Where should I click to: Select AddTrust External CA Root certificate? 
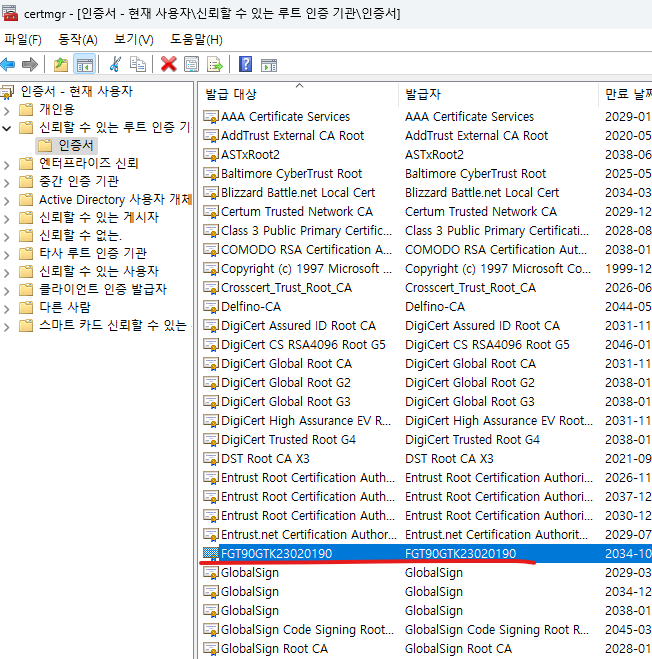(426, 135)
